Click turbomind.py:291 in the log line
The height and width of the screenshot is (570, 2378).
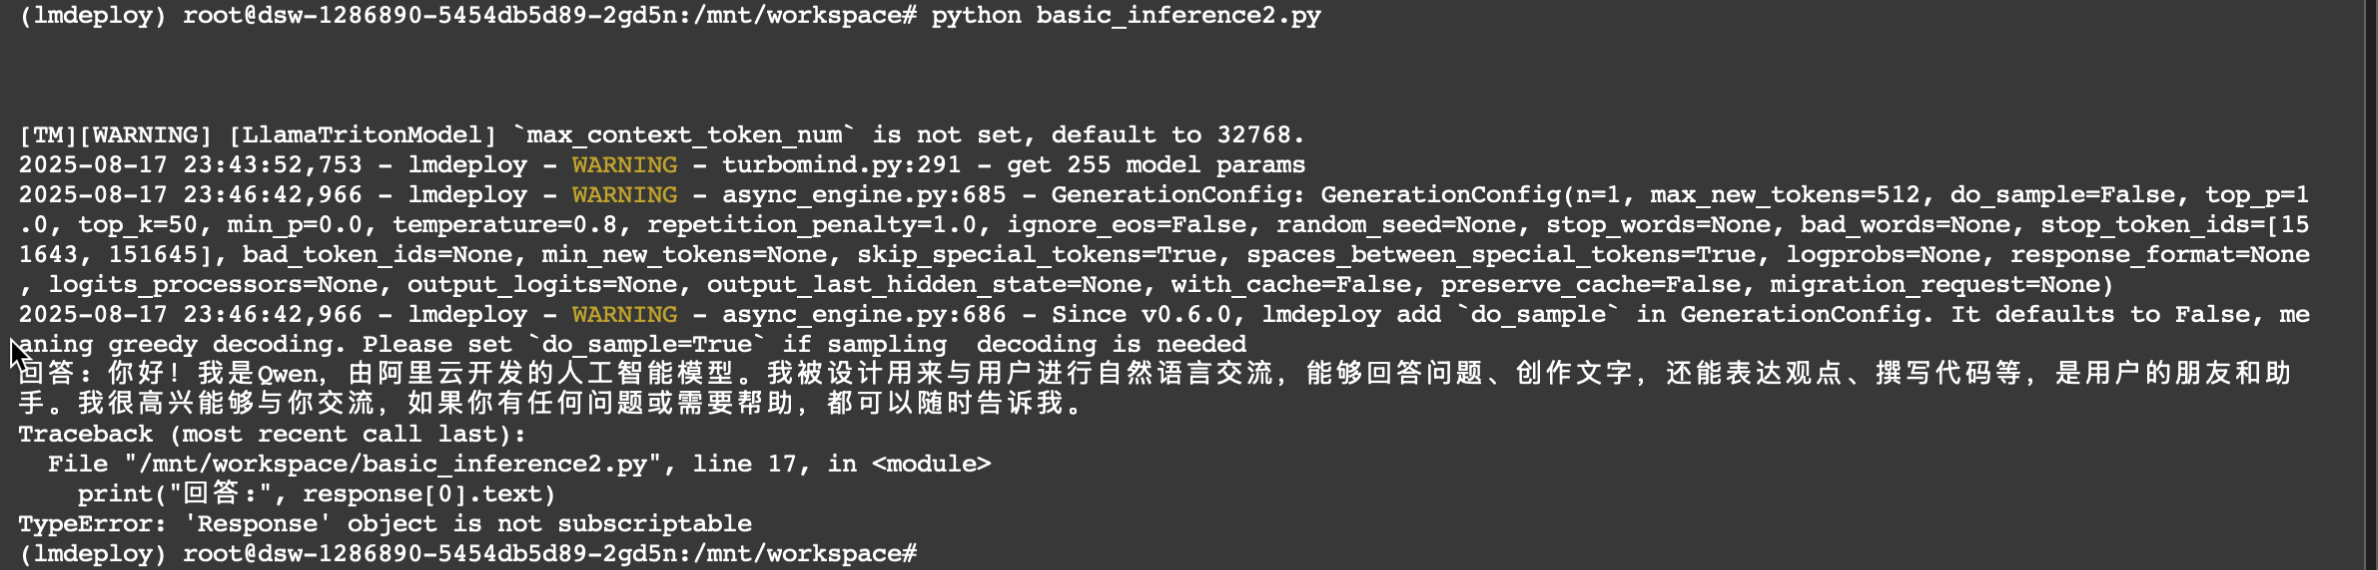coord(841,164)
